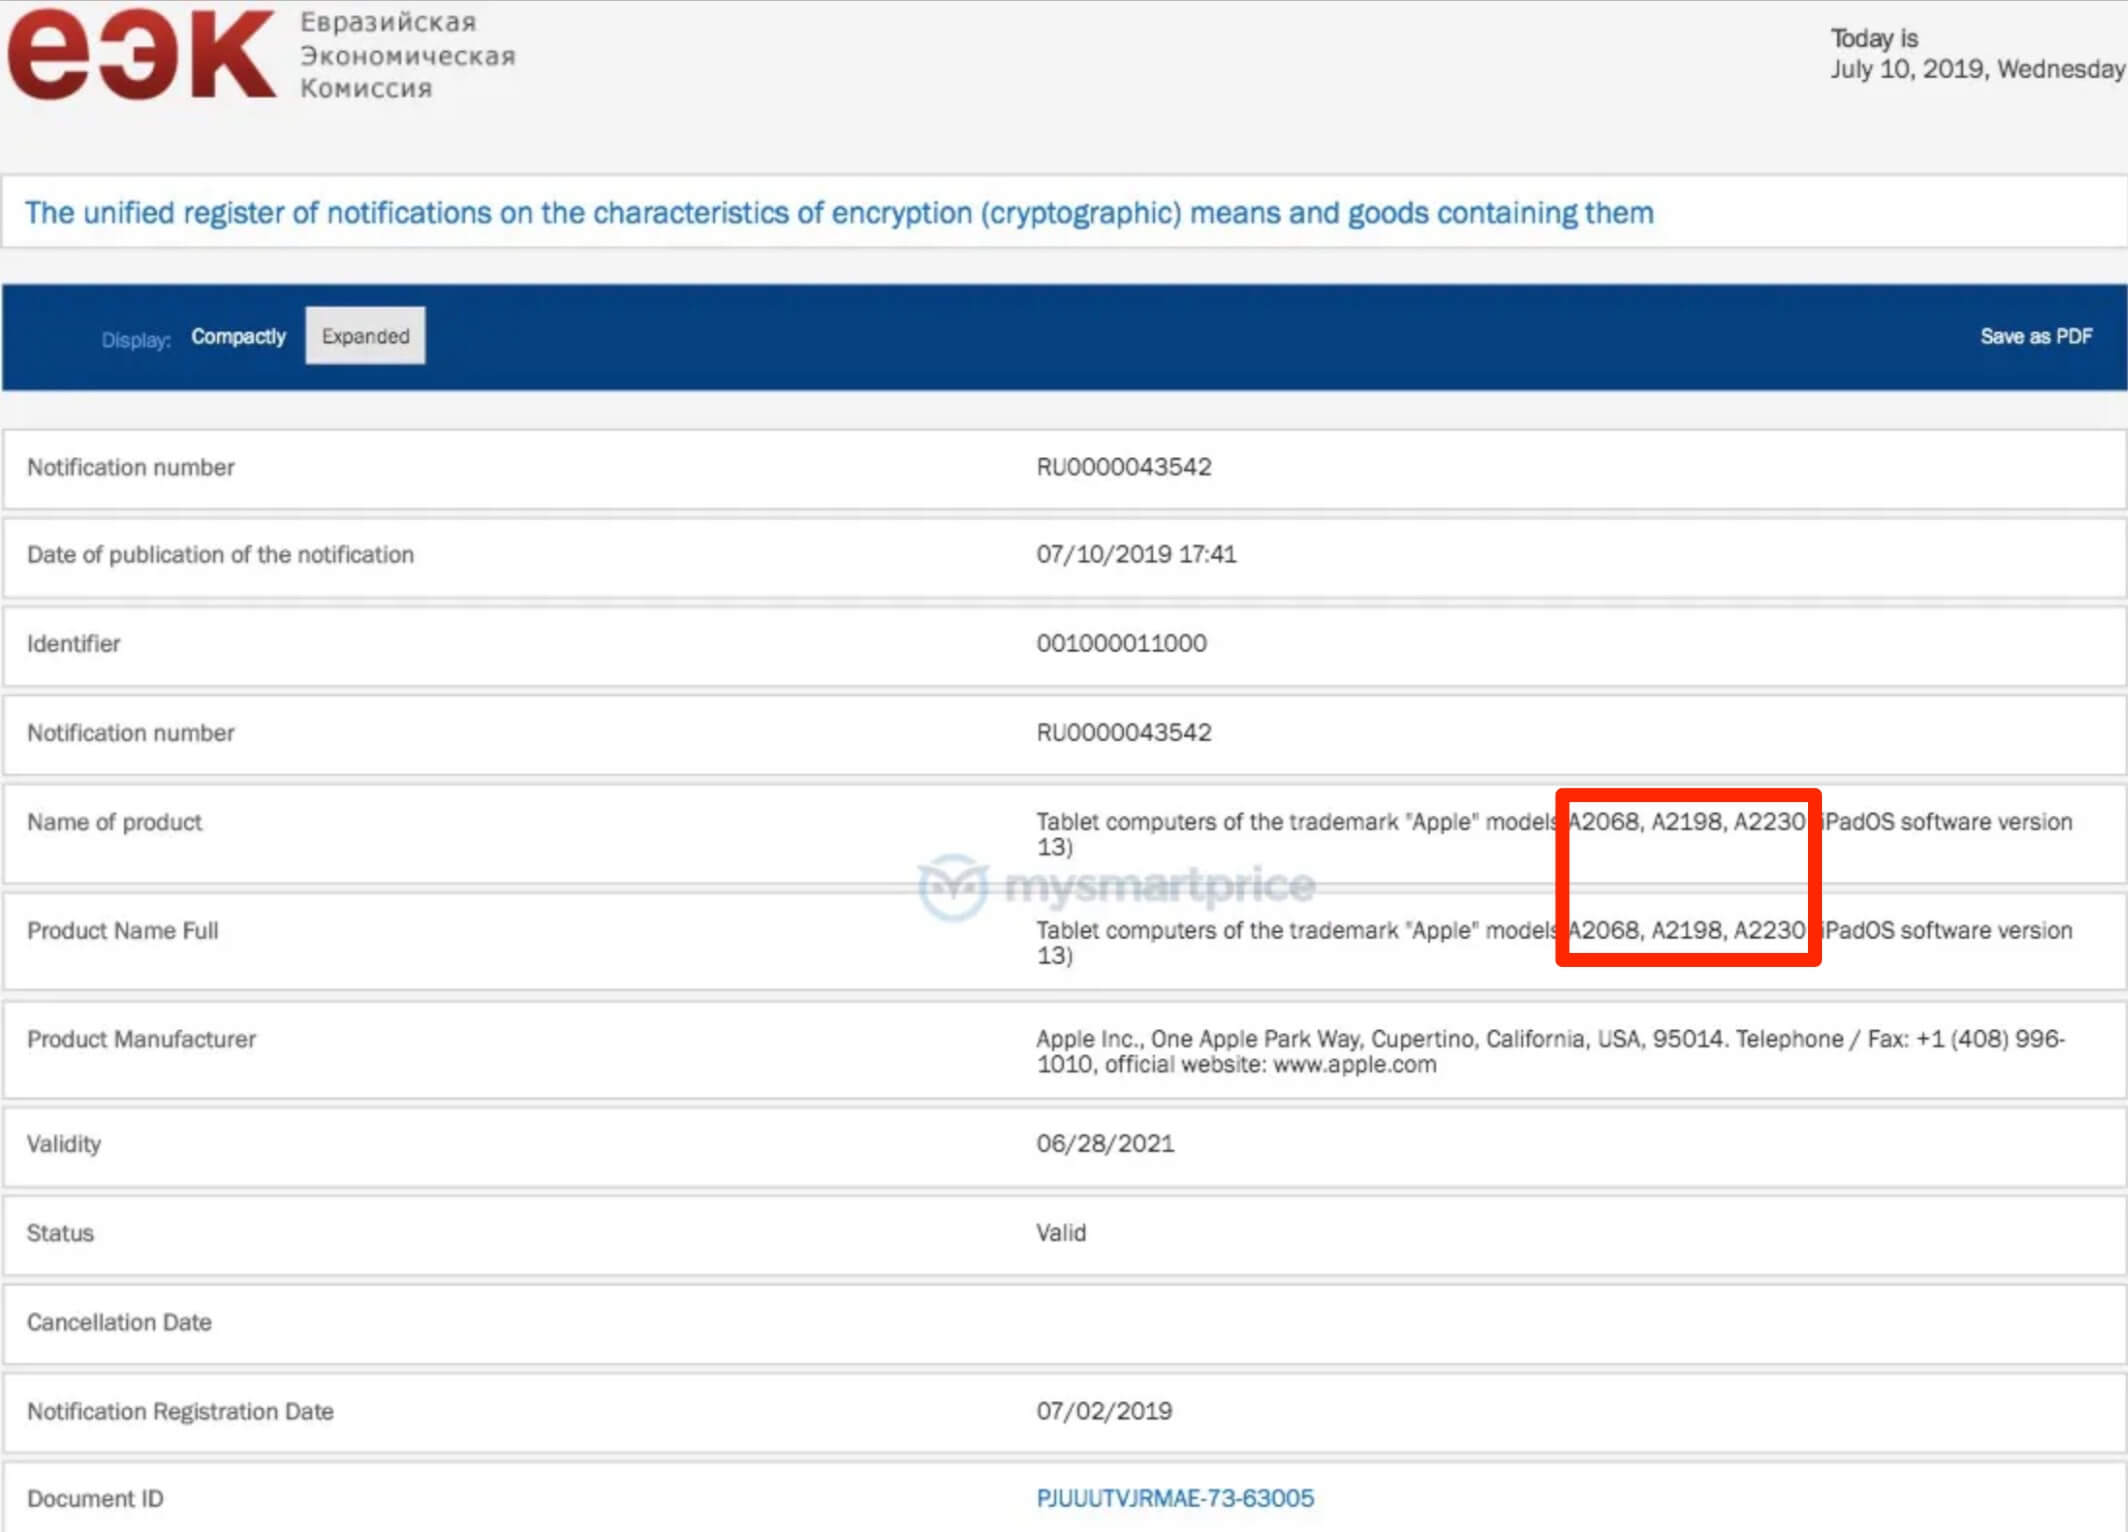Click the Valid status value
This screenshot has width=2128, height=1532.
point(1061,1232)
